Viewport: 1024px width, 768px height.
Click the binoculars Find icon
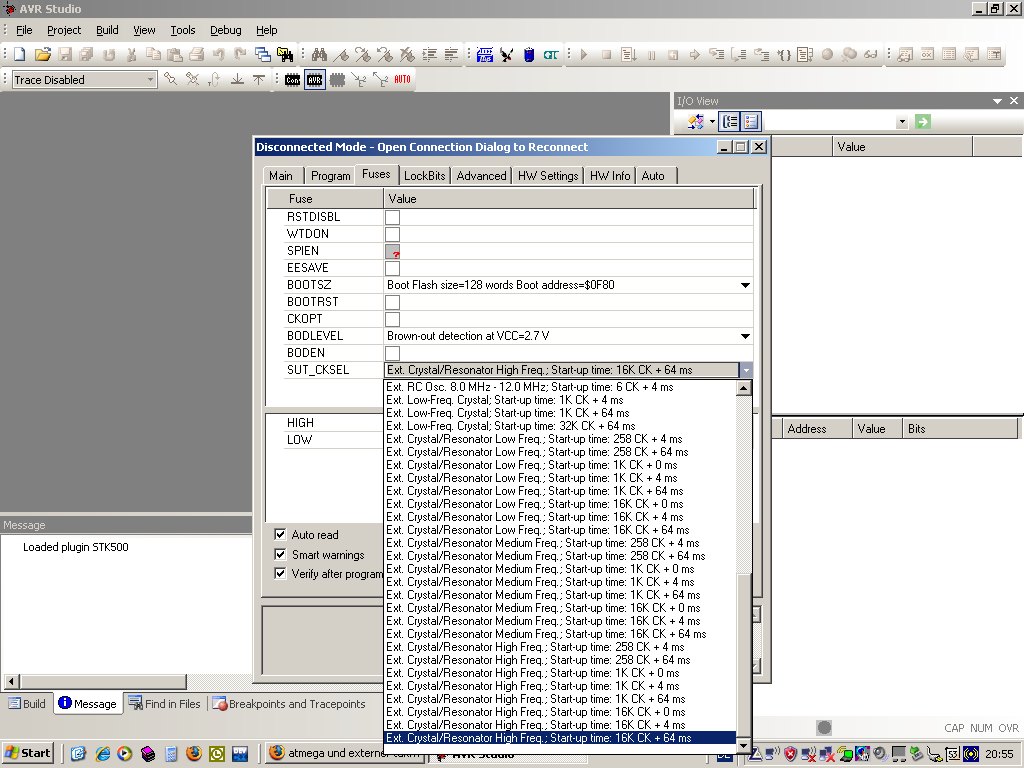point(319,55)
